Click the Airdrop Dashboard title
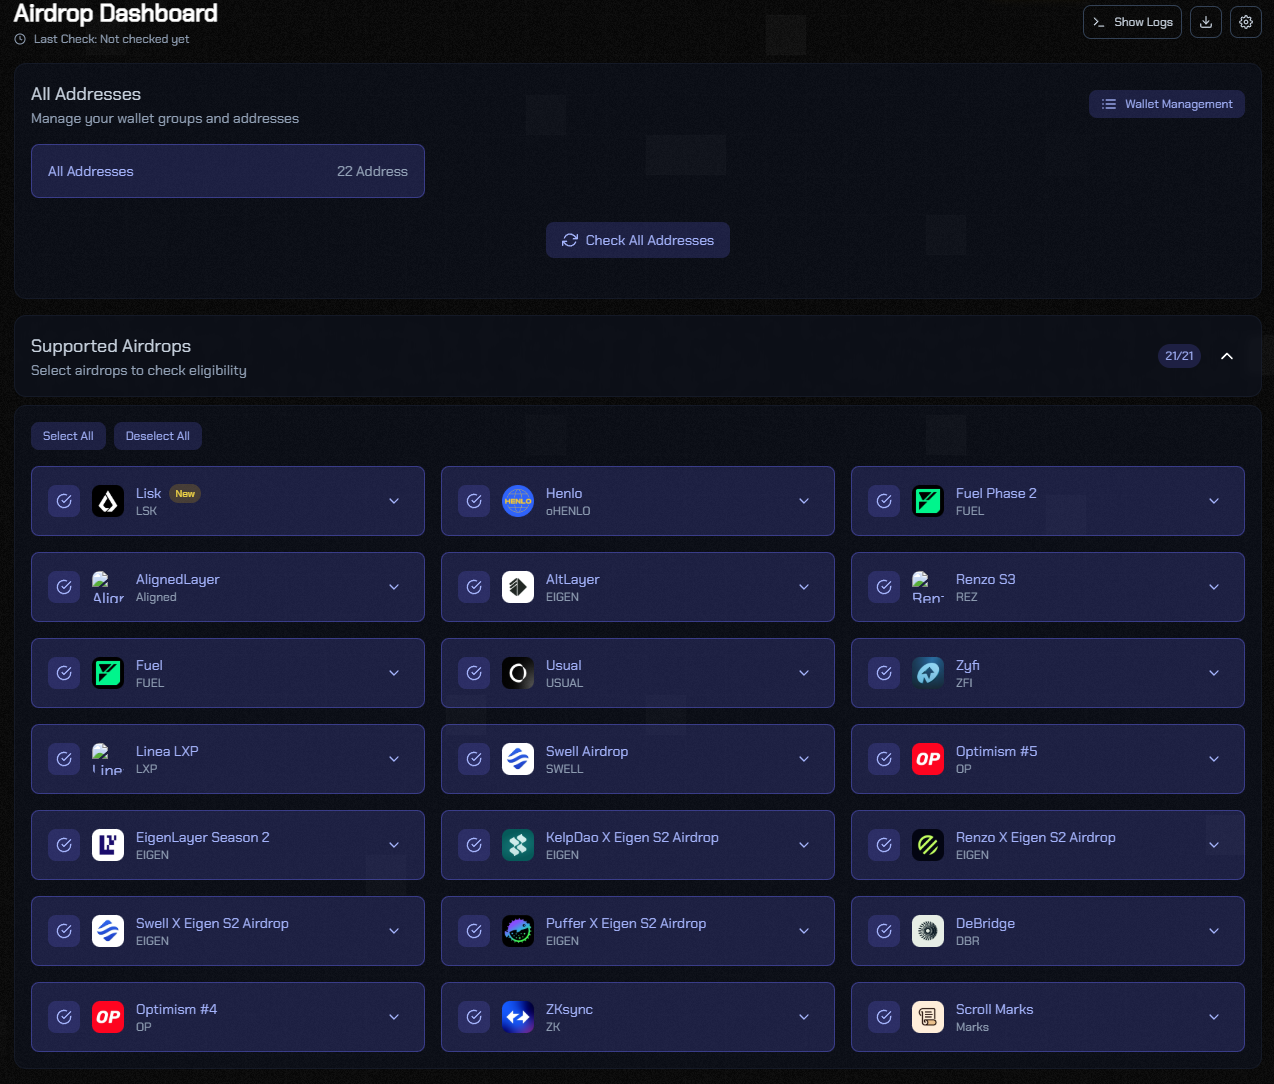Screen dimensions: 1274x1084 click(115, 13)
